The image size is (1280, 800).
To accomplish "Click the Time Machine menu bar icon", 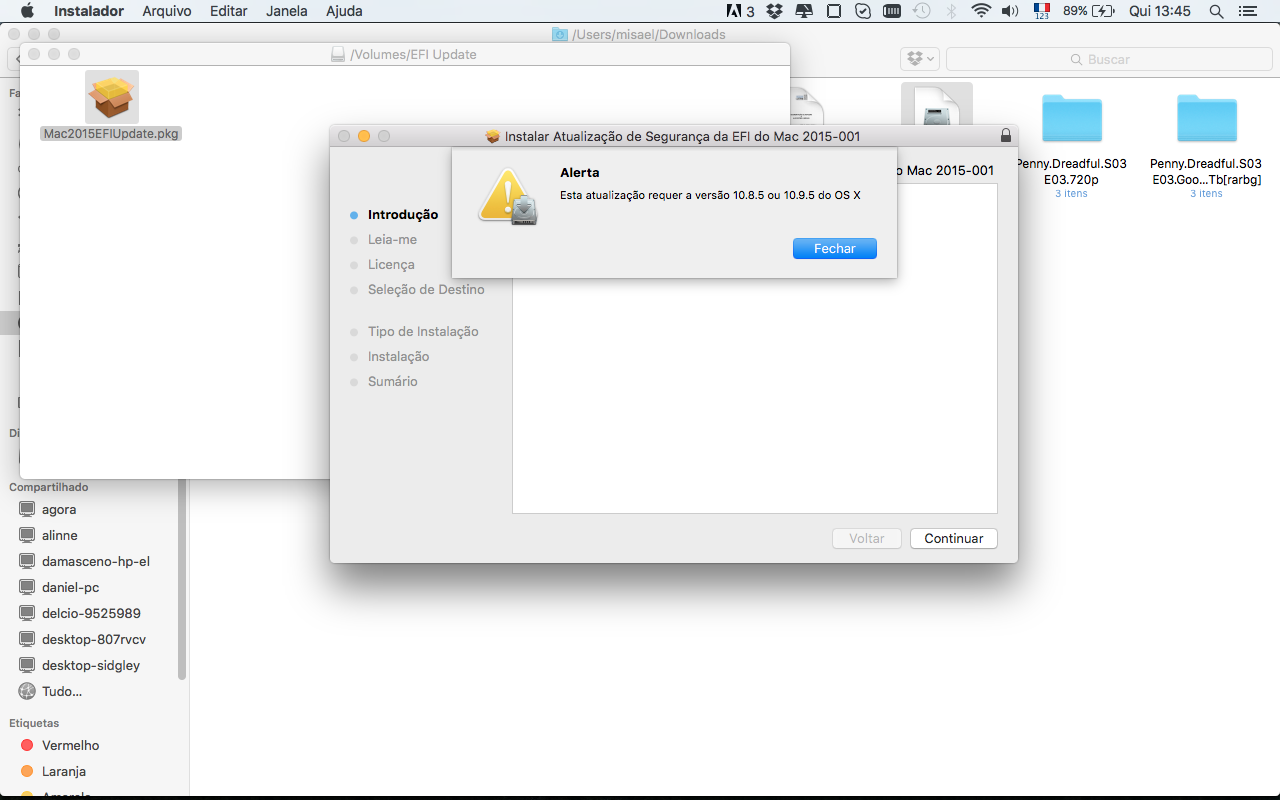I will coord(922,11).
